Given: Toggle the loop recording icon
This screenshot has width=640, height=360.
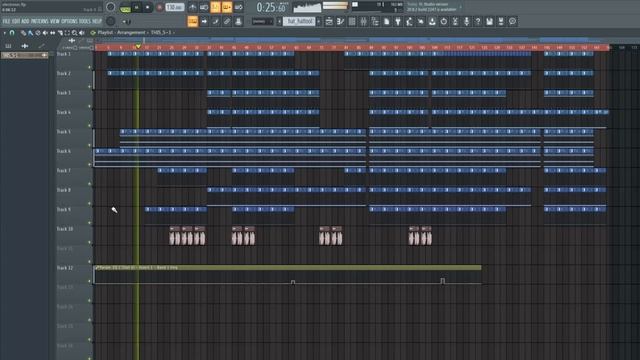Looking at the screenshot, I should pos(238,7).
